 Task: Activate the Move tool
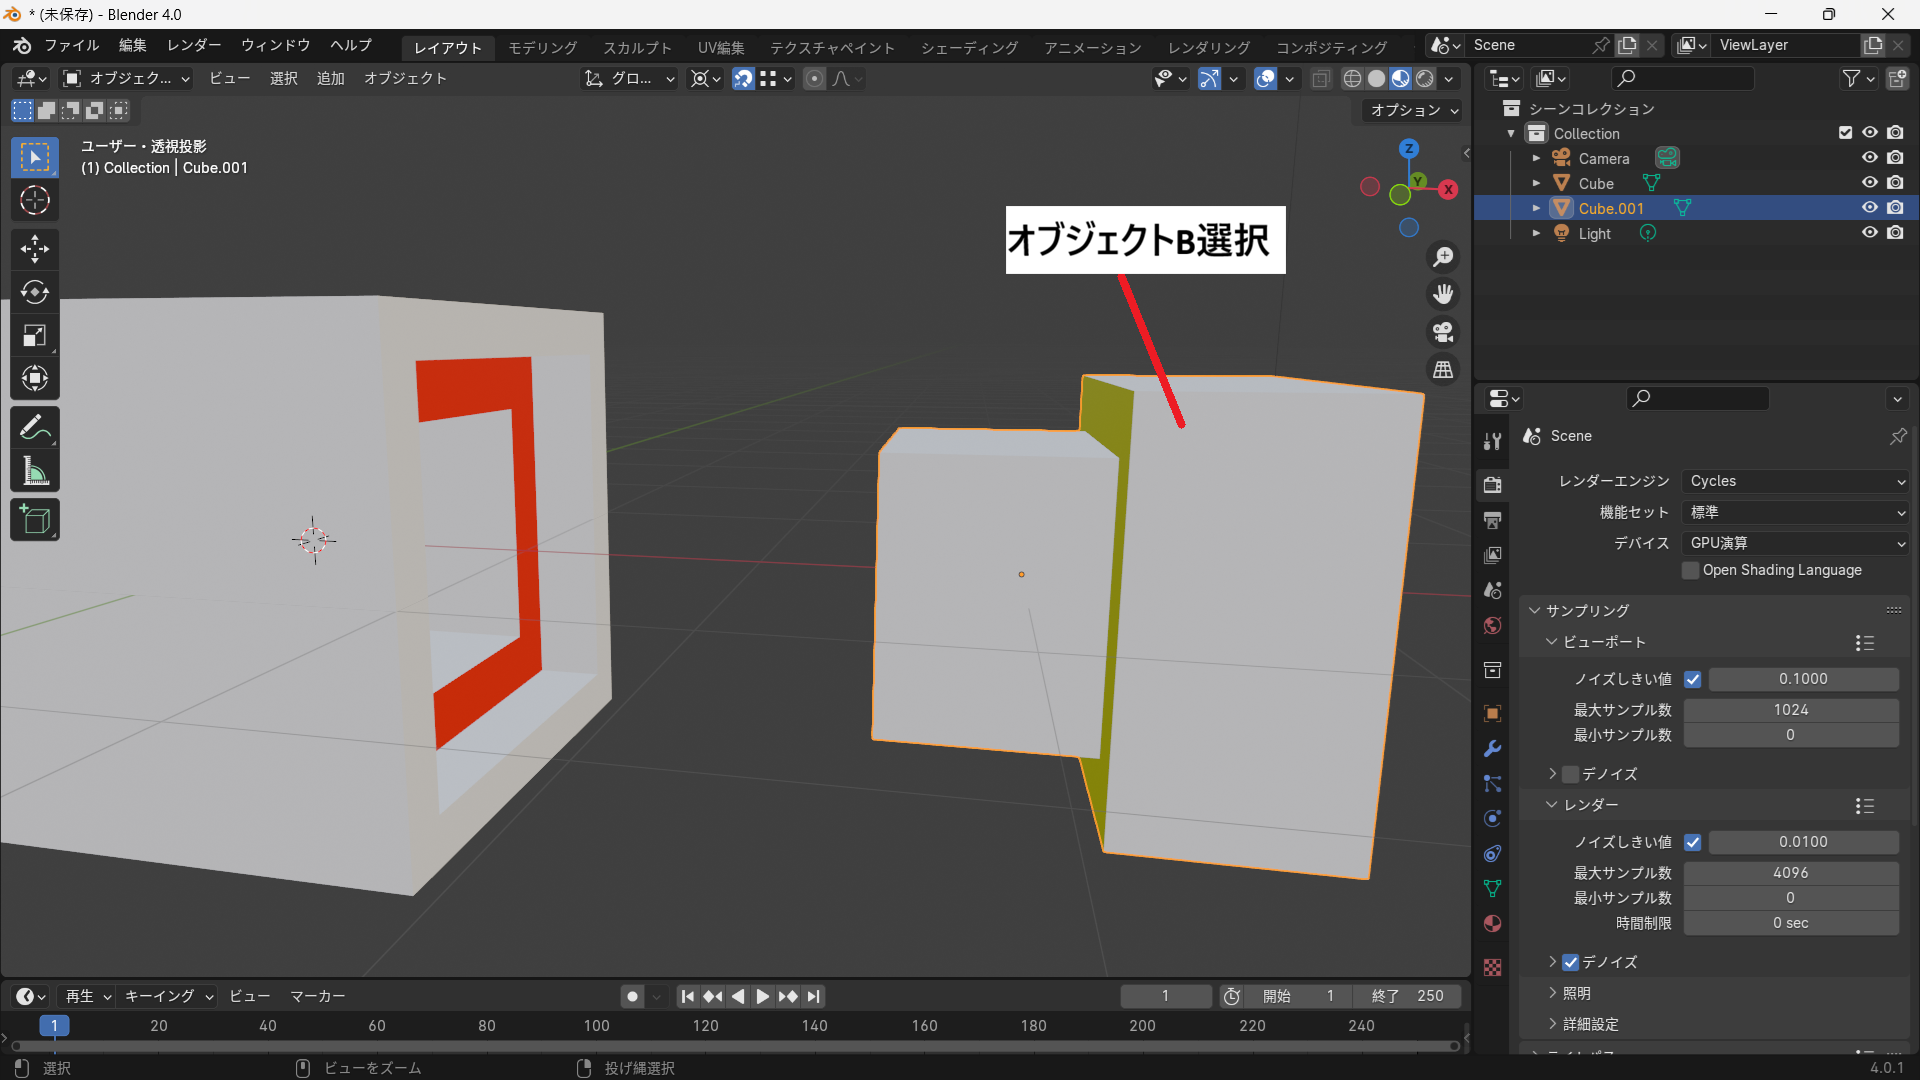click(x=35, y=249)
